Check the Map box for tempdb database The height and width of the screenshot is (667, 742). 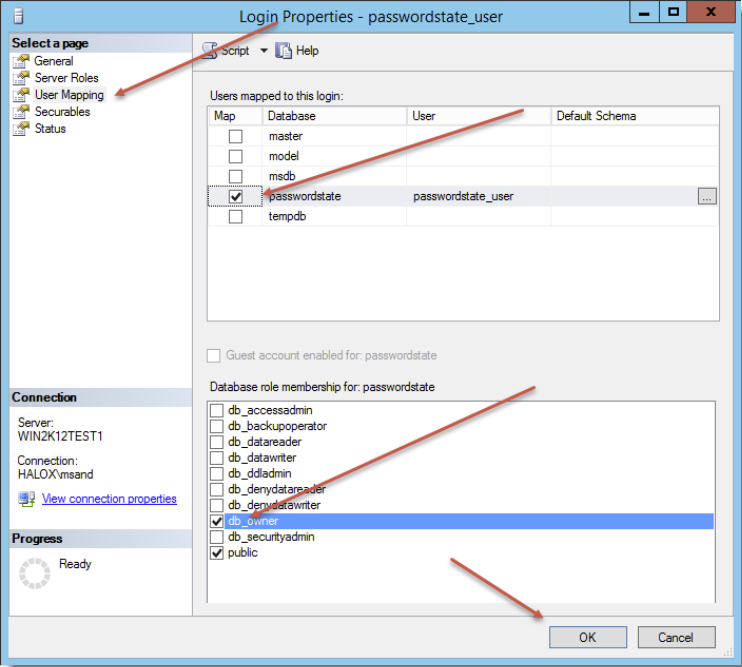pyautogui.click(x=235, y=216)
